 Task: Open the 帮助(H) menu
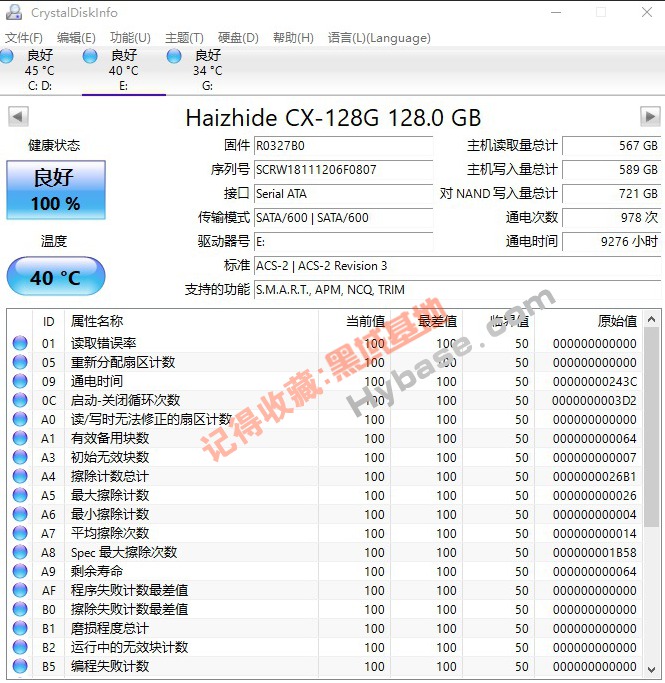coord(293,38)
